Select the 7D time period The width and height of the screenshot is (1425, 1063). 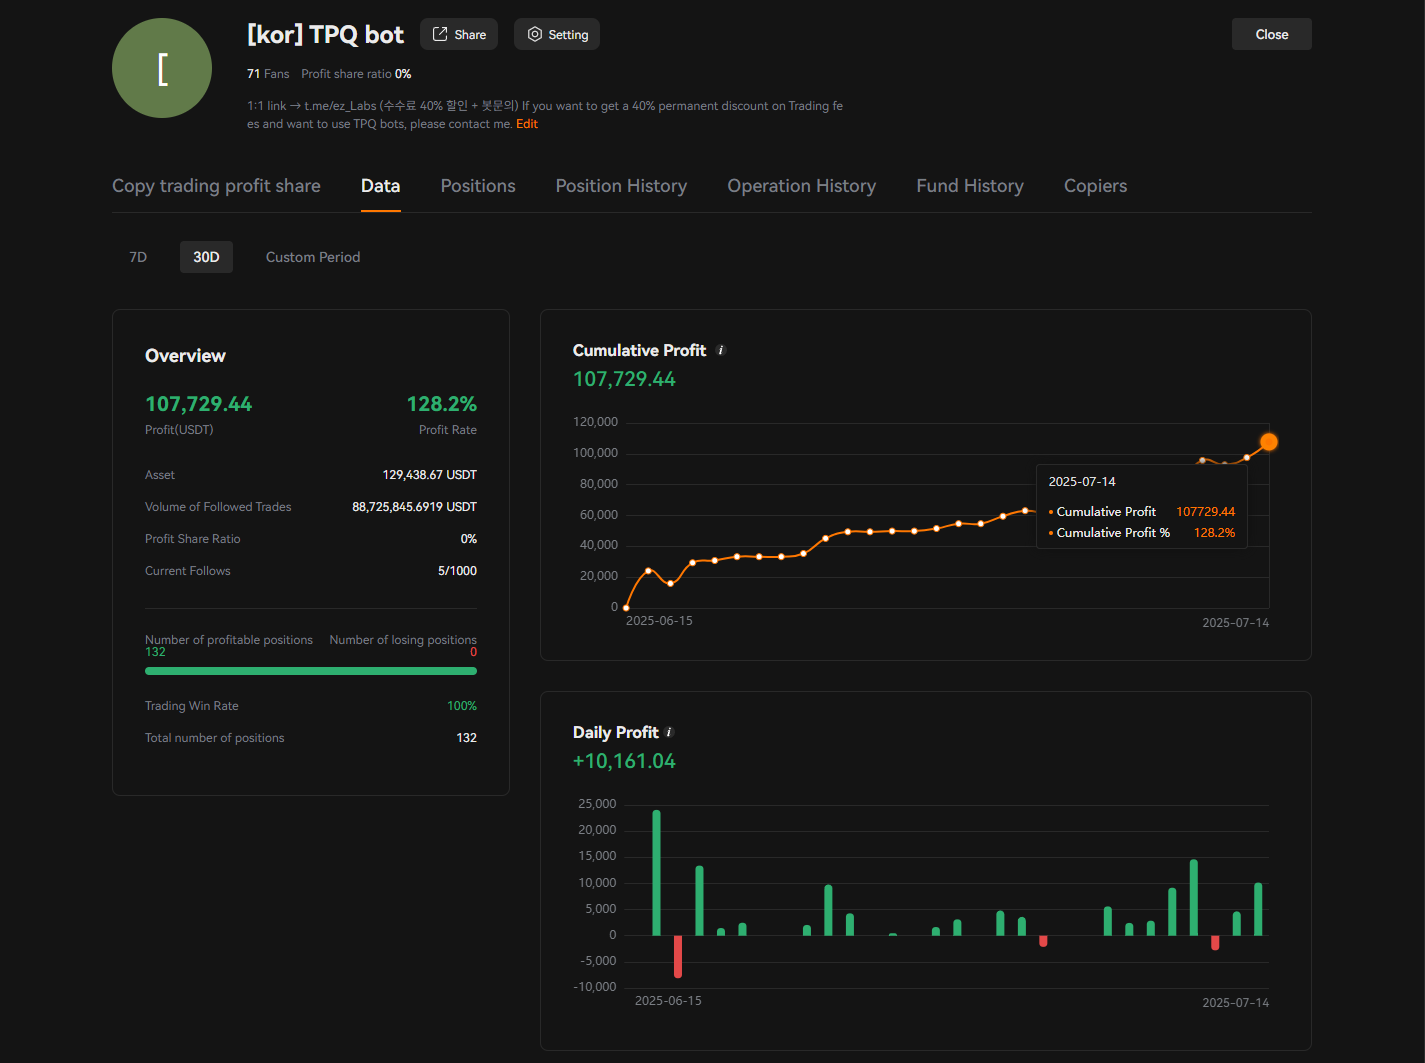(138, 257)
